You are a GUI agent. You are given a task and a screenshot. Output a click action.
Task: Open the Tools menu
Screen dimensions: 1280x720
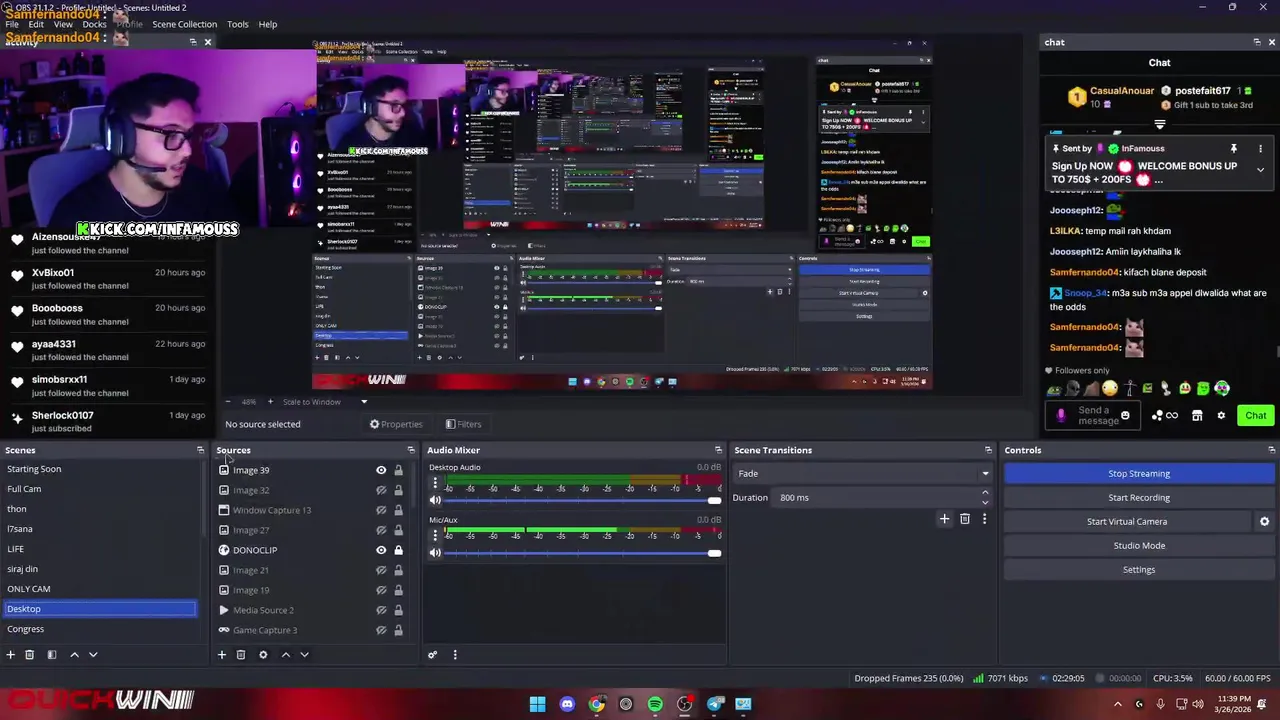coord(238,24)
